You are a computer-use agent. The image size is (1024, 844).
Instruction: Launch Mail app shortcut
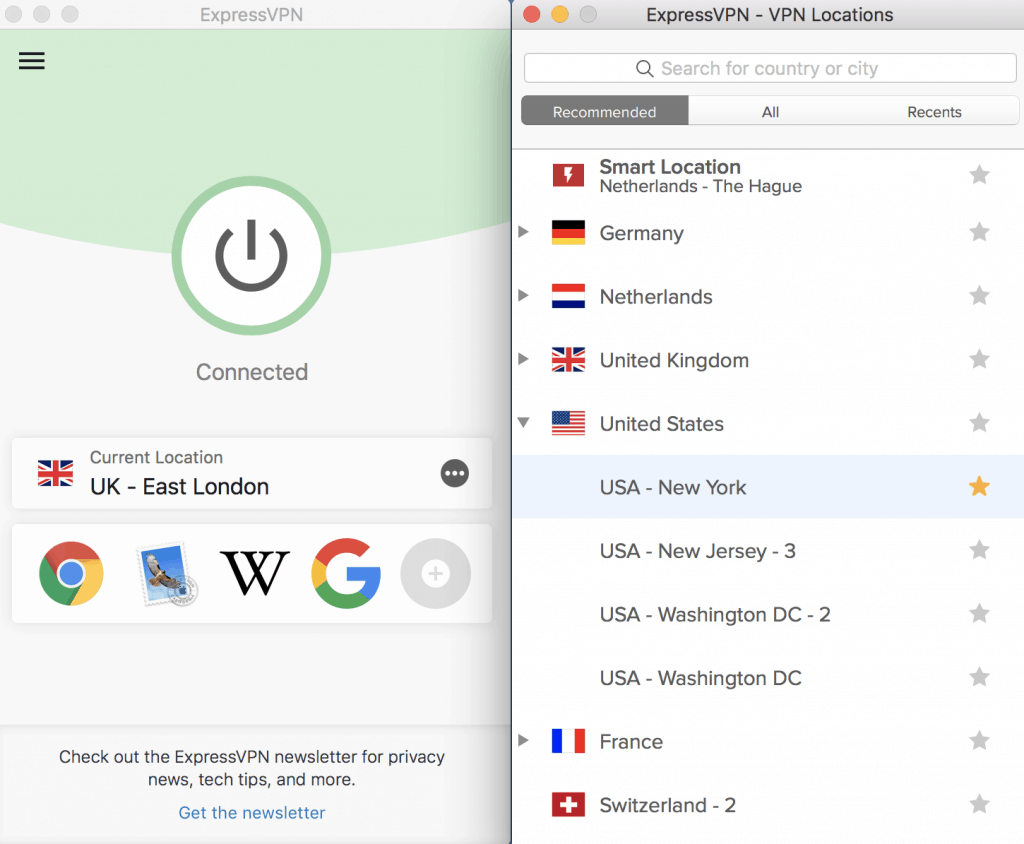point(167,574)
